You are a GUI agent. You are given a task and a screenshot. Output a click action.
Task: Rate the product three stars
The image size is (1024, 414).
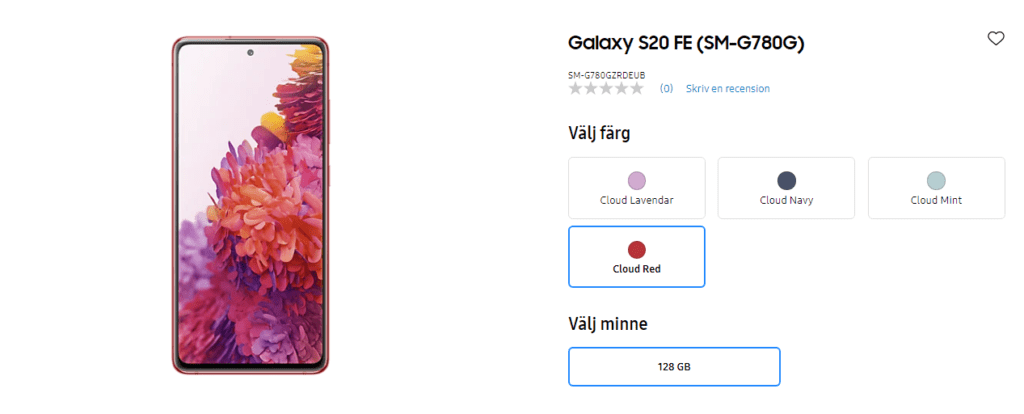point(606,88)
